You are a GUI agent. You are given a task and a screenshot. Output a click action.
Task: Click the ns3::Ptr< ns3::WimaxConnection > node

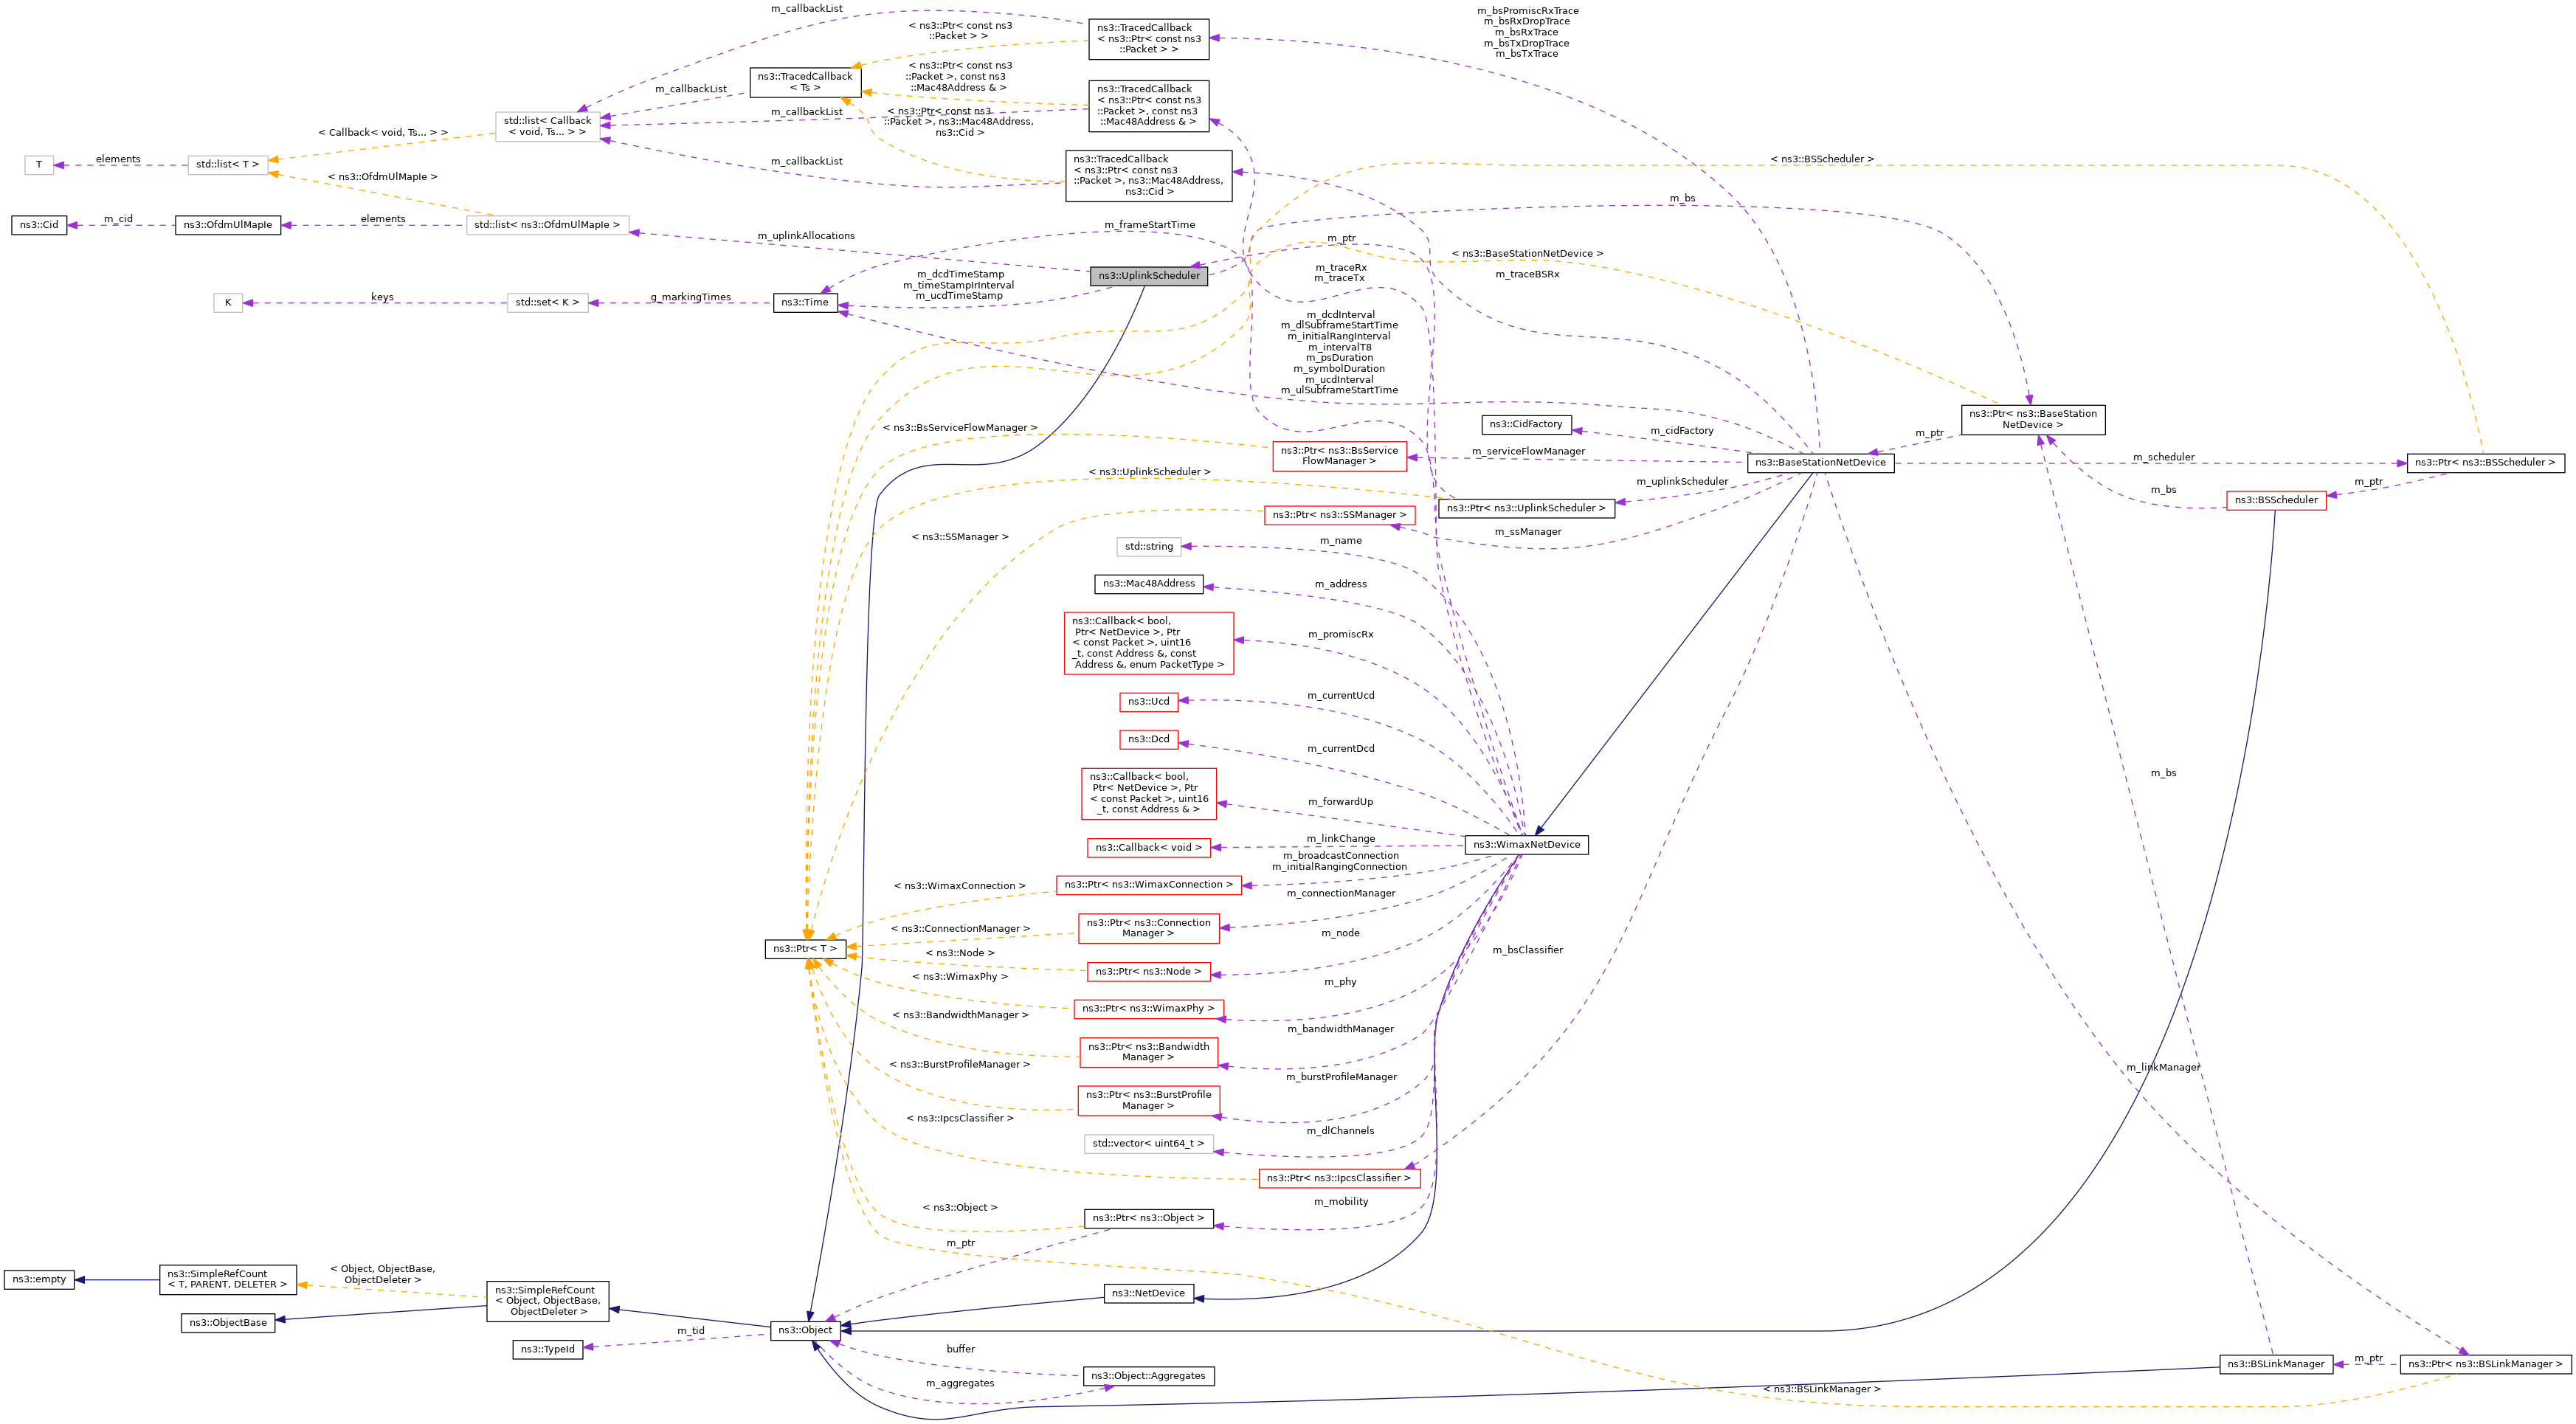pyautogui.click(x=1148, y=885)
